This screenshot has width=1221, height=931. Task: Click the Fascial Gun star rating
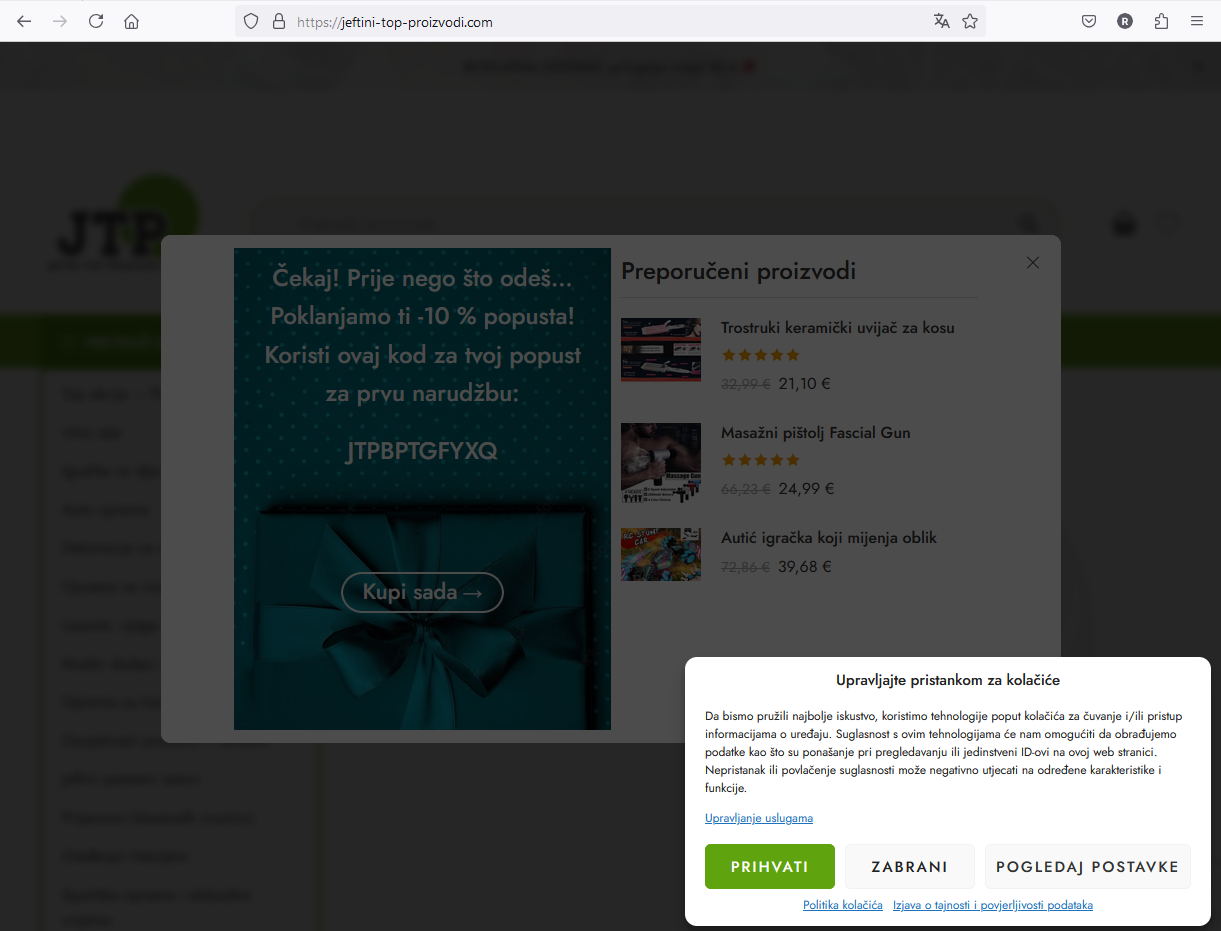[x=761, y=460]
